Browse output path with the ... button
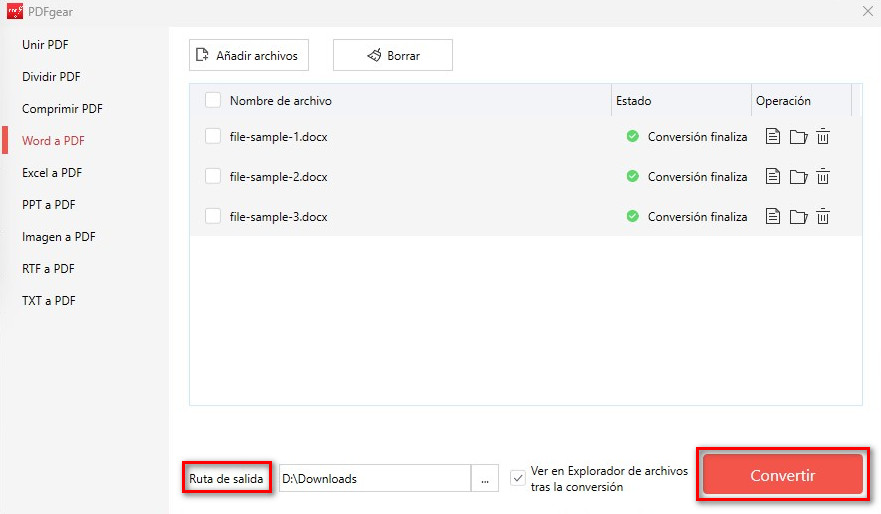The width and height of the screenshot is (881, 514). click(485, 479)
